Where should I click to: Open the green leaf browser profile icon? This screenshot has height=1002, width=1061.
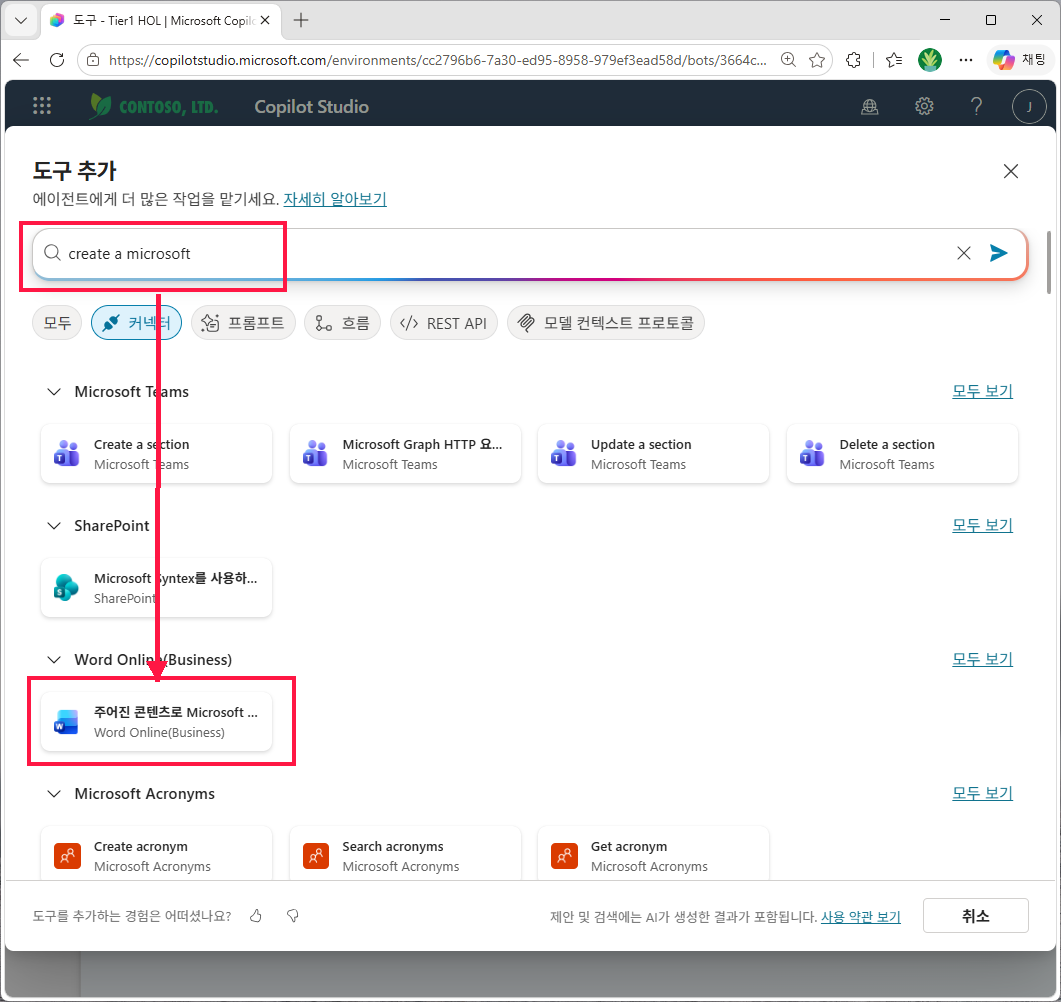(930, 60)
